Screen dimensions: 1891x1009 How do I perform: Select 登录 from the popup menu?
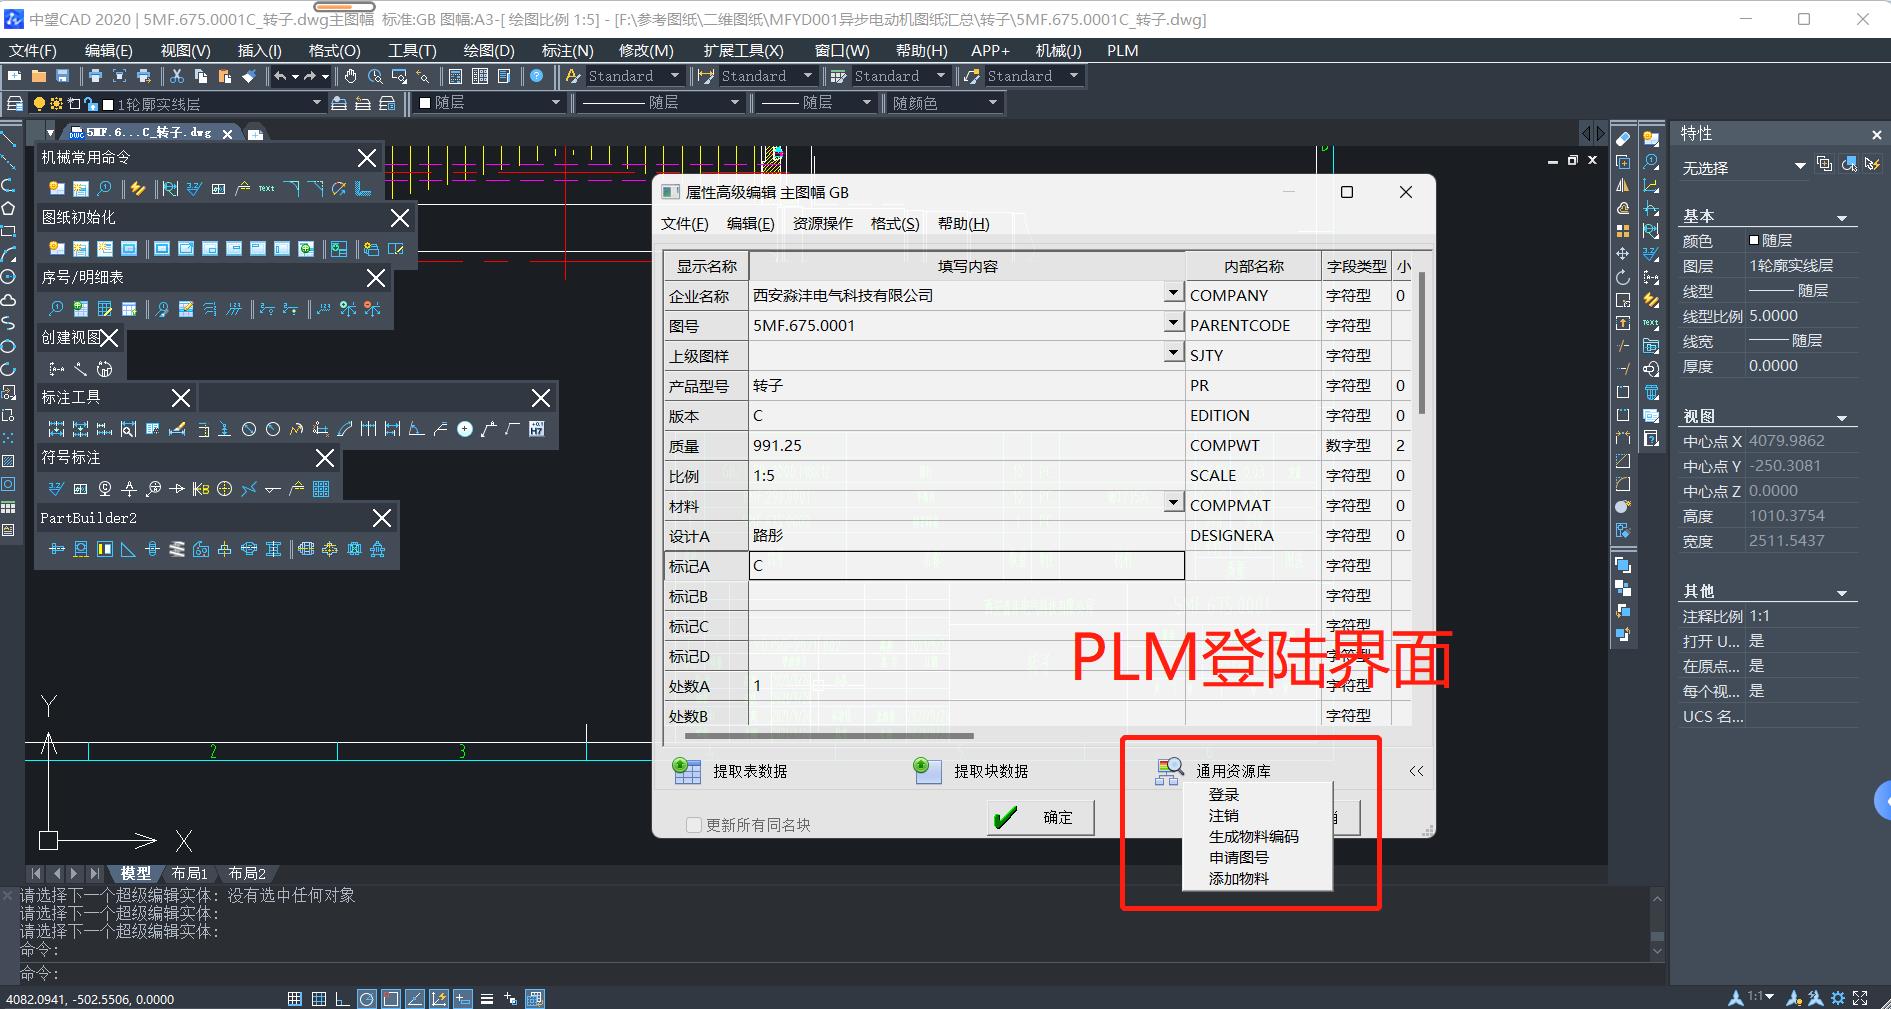tap(1223, 795)
